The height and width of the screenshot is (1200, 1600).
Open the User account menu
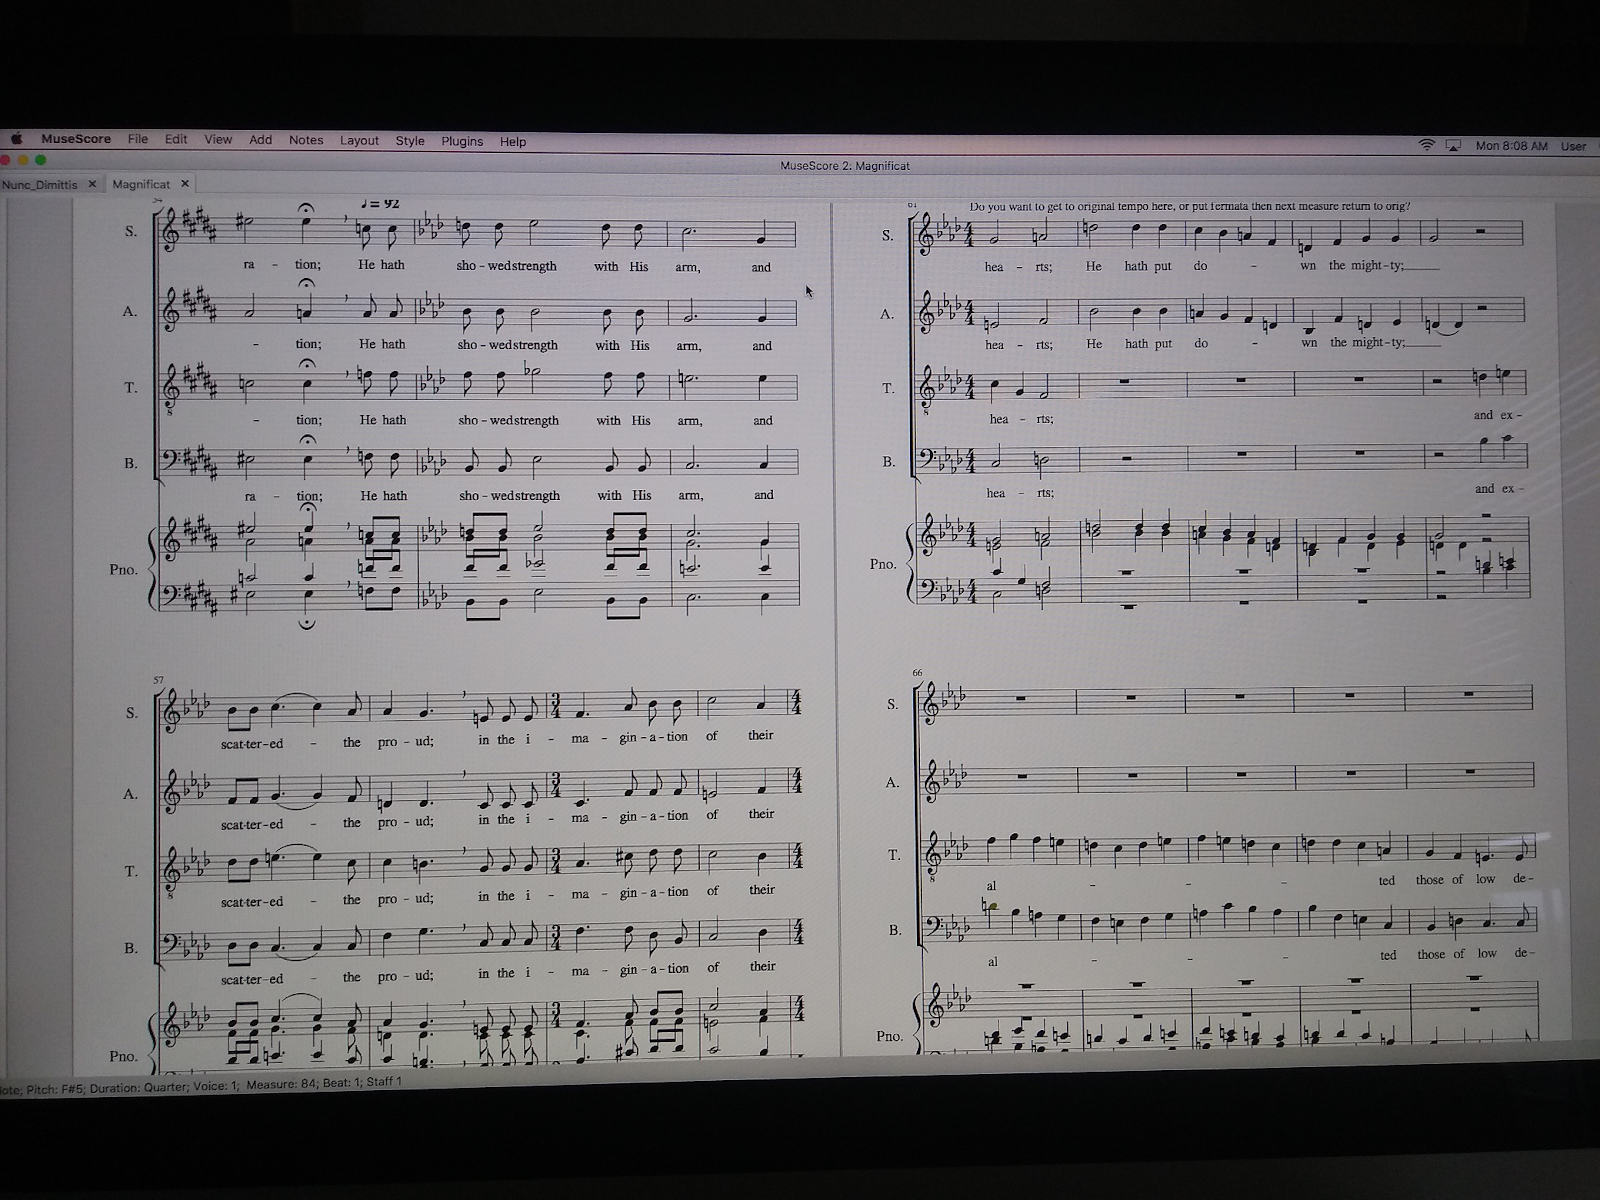pyautogui.click(x=1573, y=146)
